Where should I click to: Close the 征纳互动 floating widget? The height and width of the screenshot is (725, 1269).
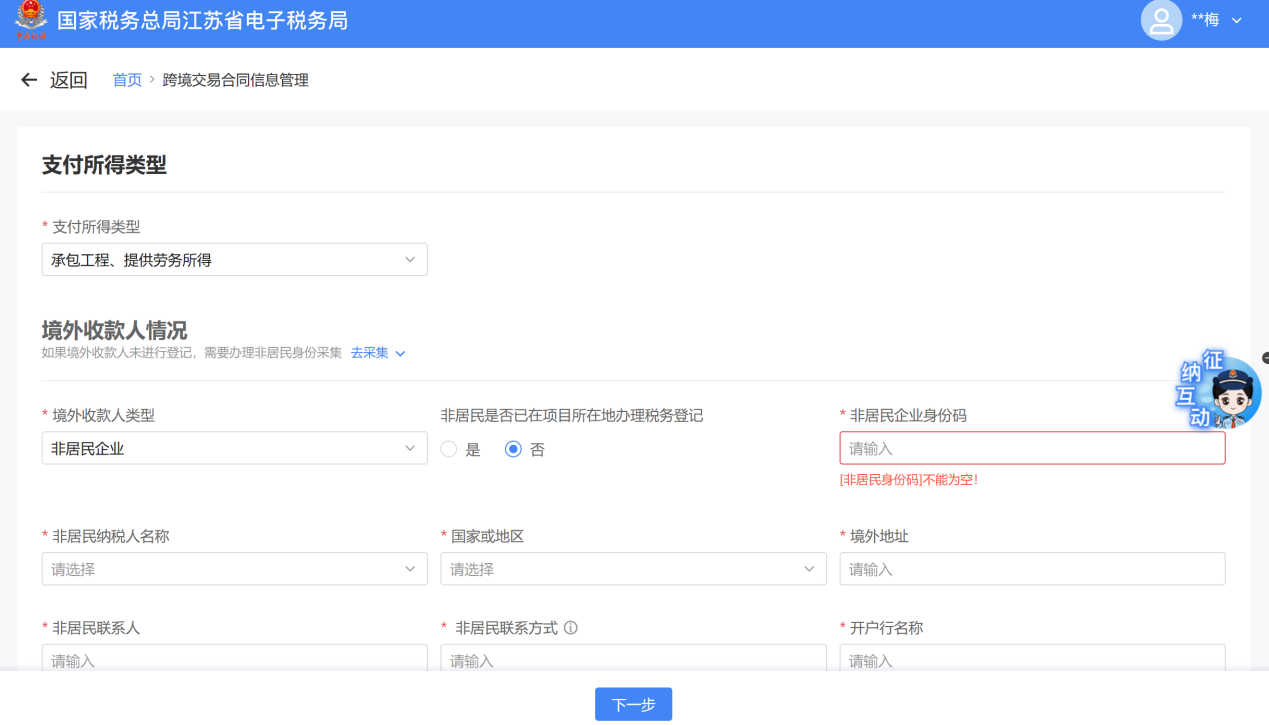click(1265, 357)
